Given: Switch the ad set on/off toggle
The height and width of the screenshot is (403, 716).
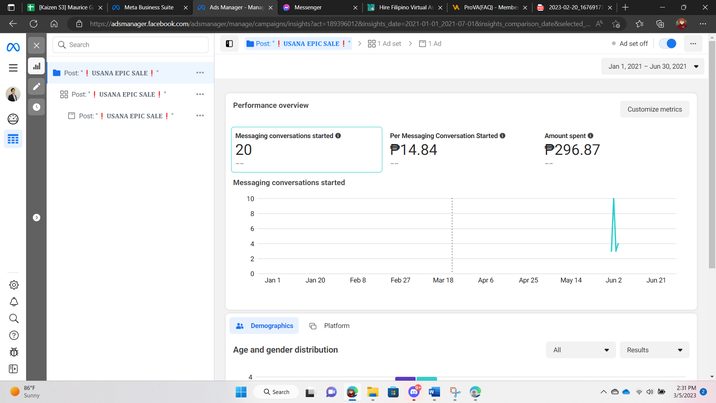Looking at the screenshot, I should pyautogui.click(x=668, y=44).
